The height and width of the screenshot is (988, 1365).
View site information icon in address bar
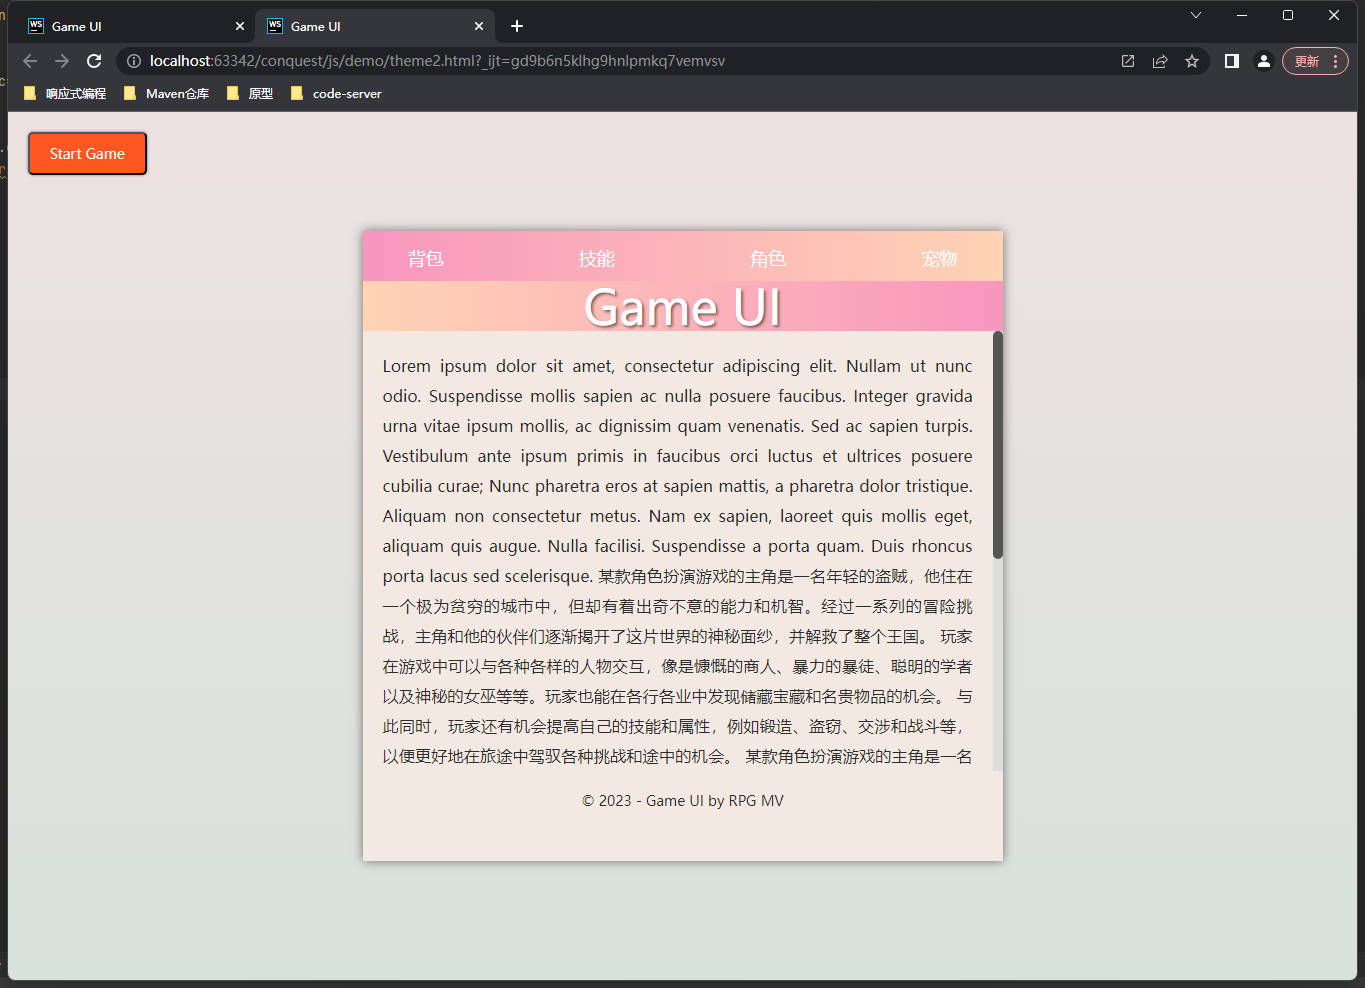[x=134, y=61]
